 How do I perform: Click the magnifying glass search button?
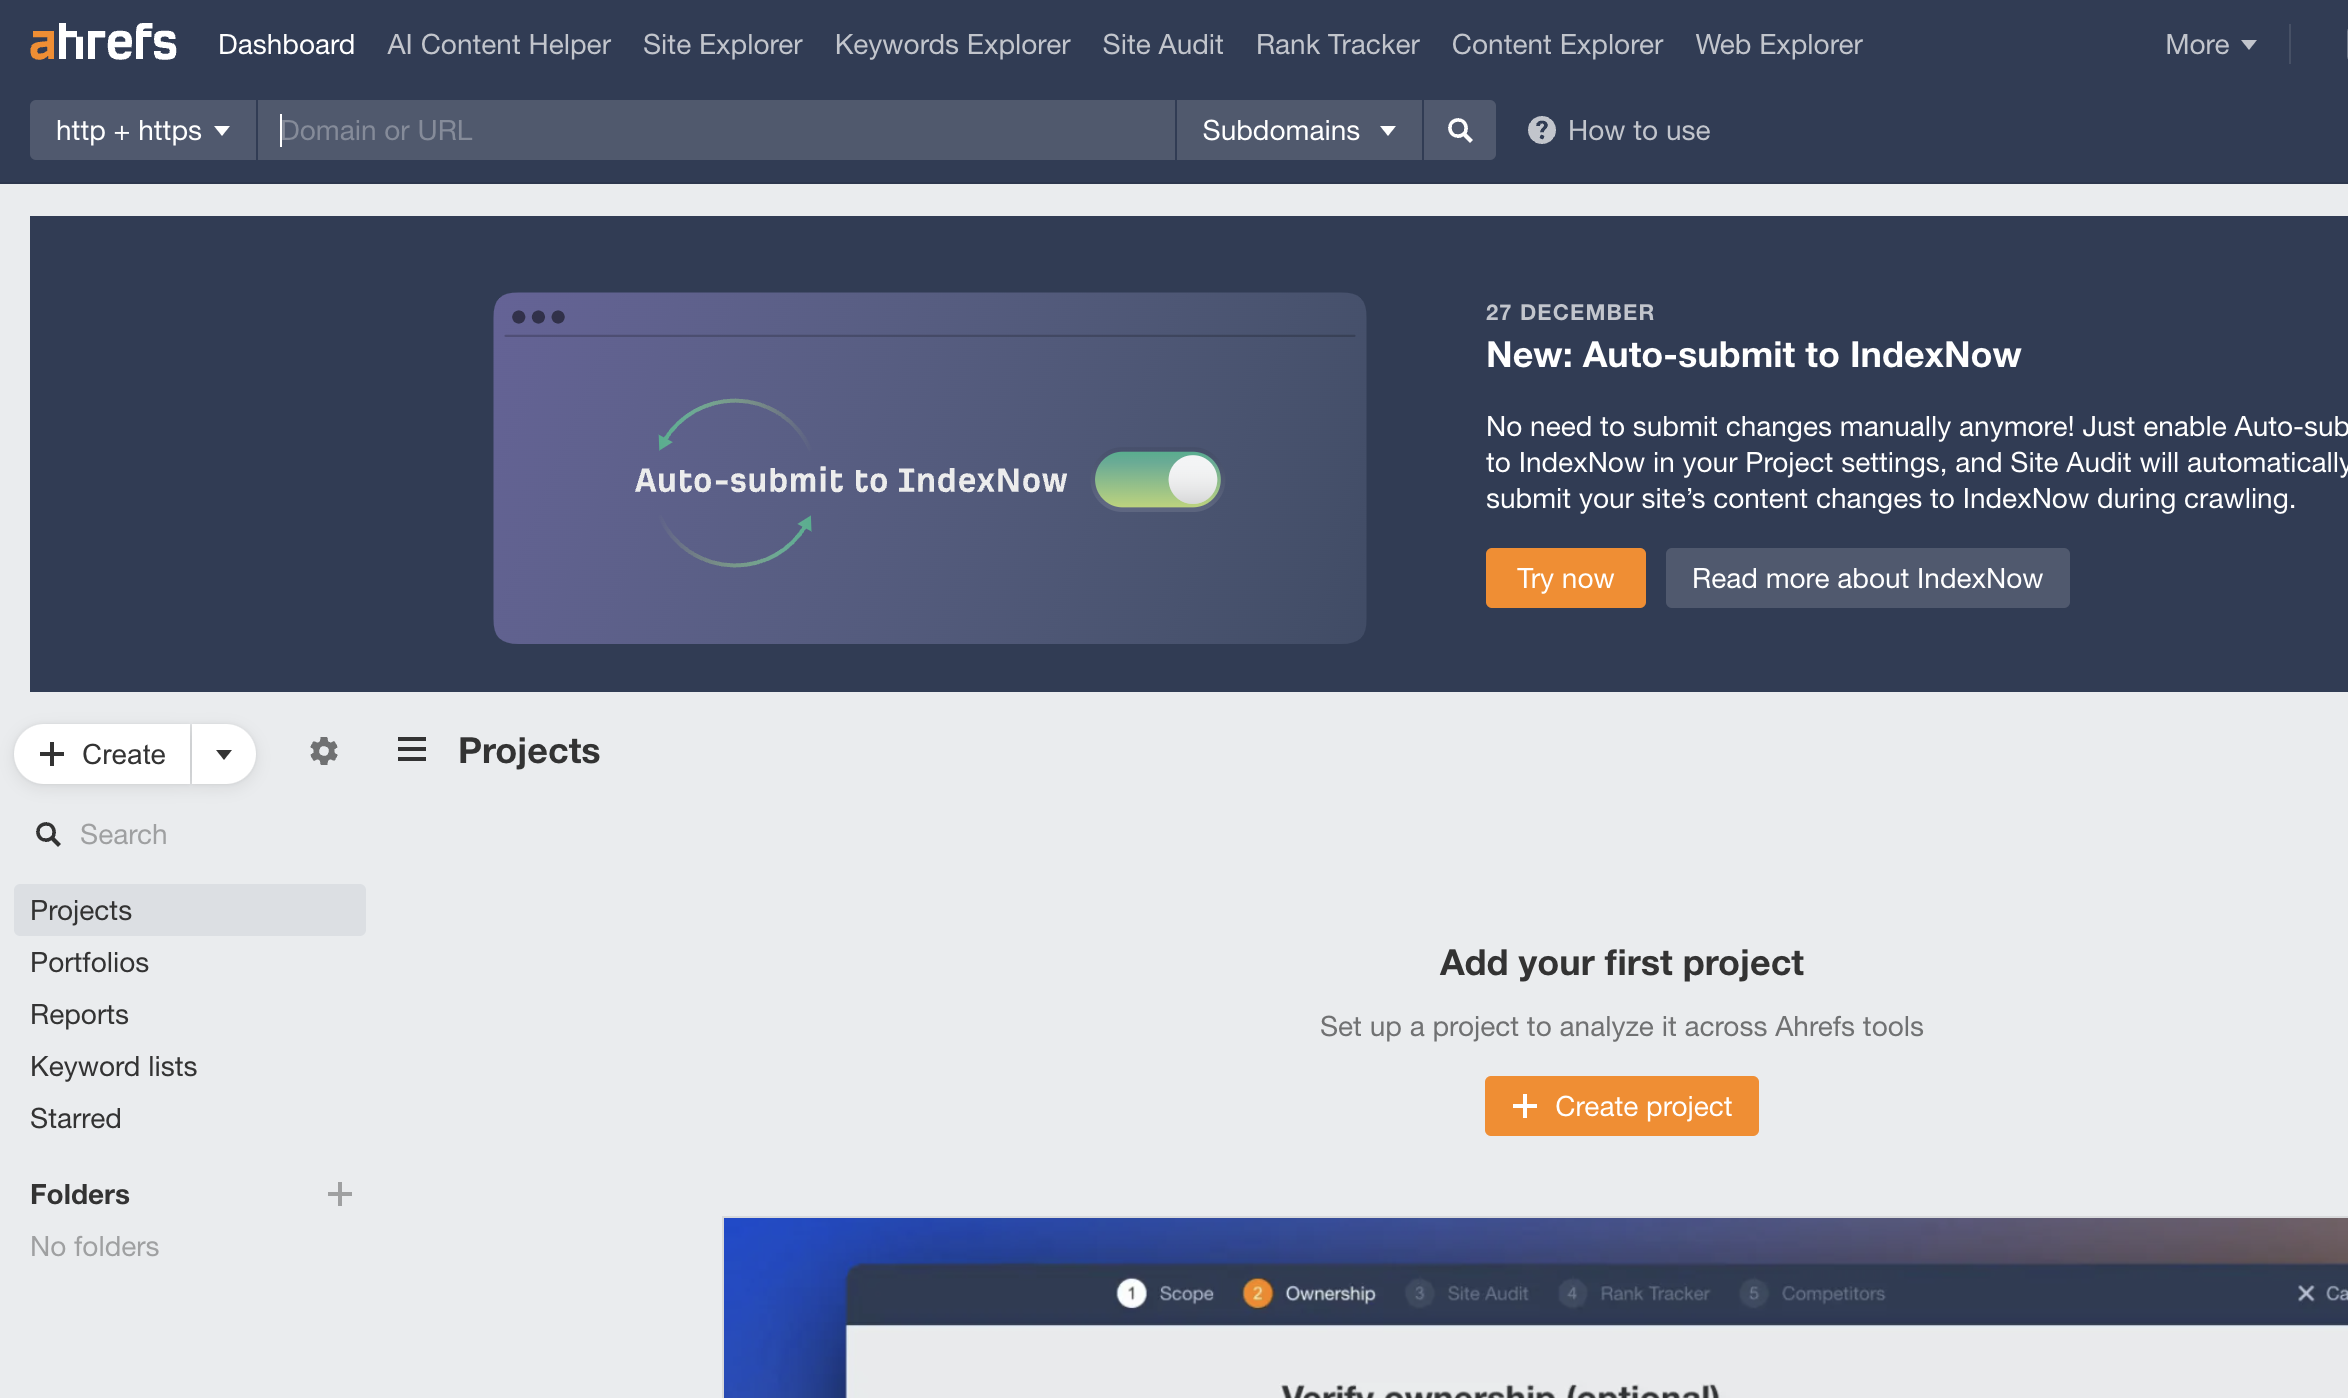1459,130
